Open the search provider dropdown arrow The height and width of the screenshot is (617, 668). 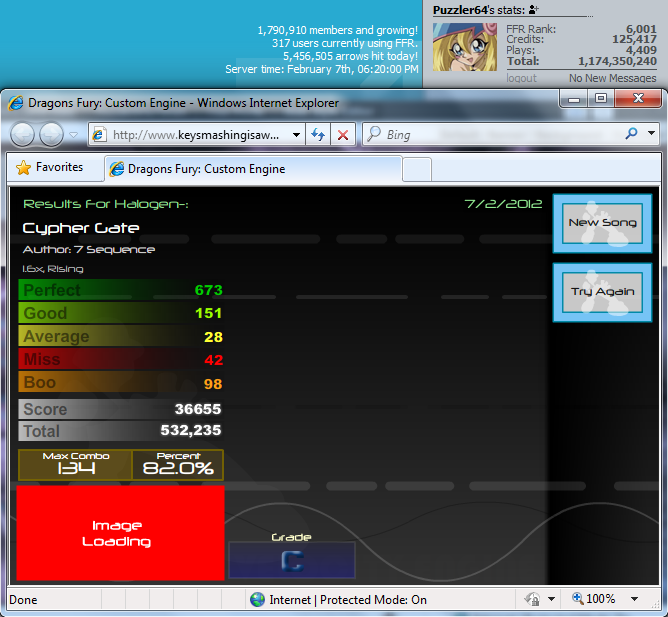(x=651, y=134)
